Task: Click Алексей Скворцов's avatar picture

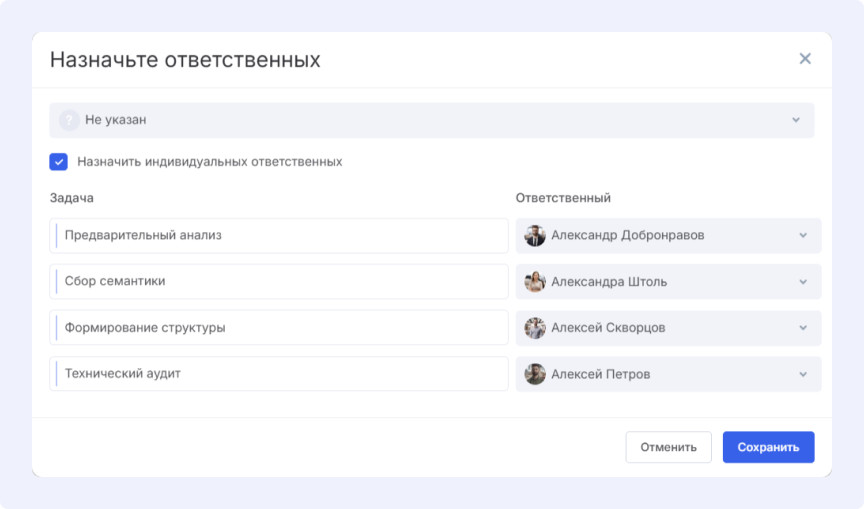Action: point(535,328)
